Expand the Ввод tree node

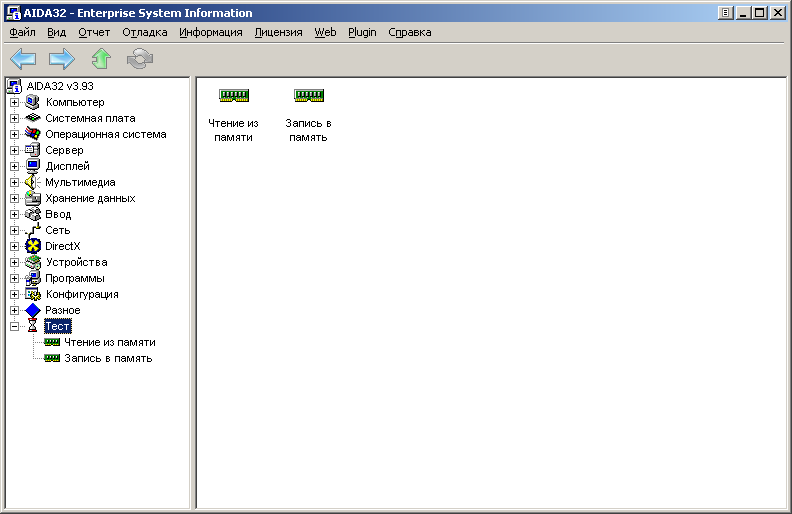(14, 215)
